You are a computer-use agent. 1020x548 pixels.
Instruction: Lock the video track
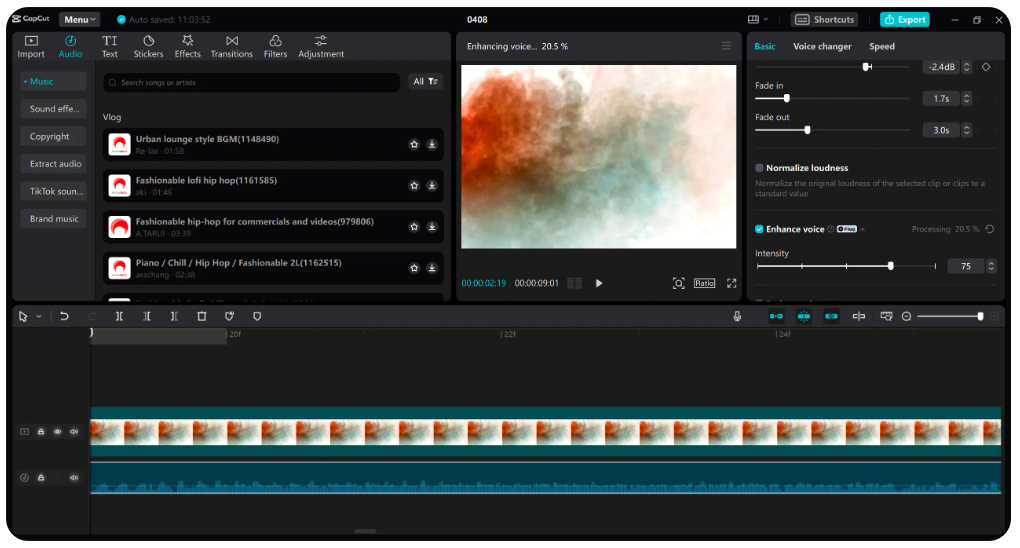pyautogui.click(x=41, y=432)
